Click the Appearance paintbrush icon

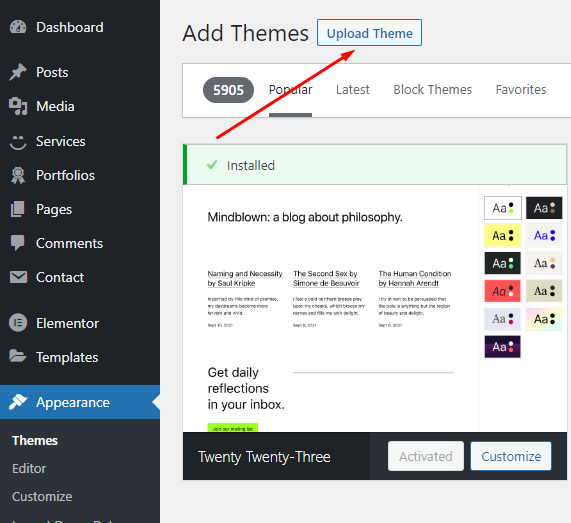point(18,402)
